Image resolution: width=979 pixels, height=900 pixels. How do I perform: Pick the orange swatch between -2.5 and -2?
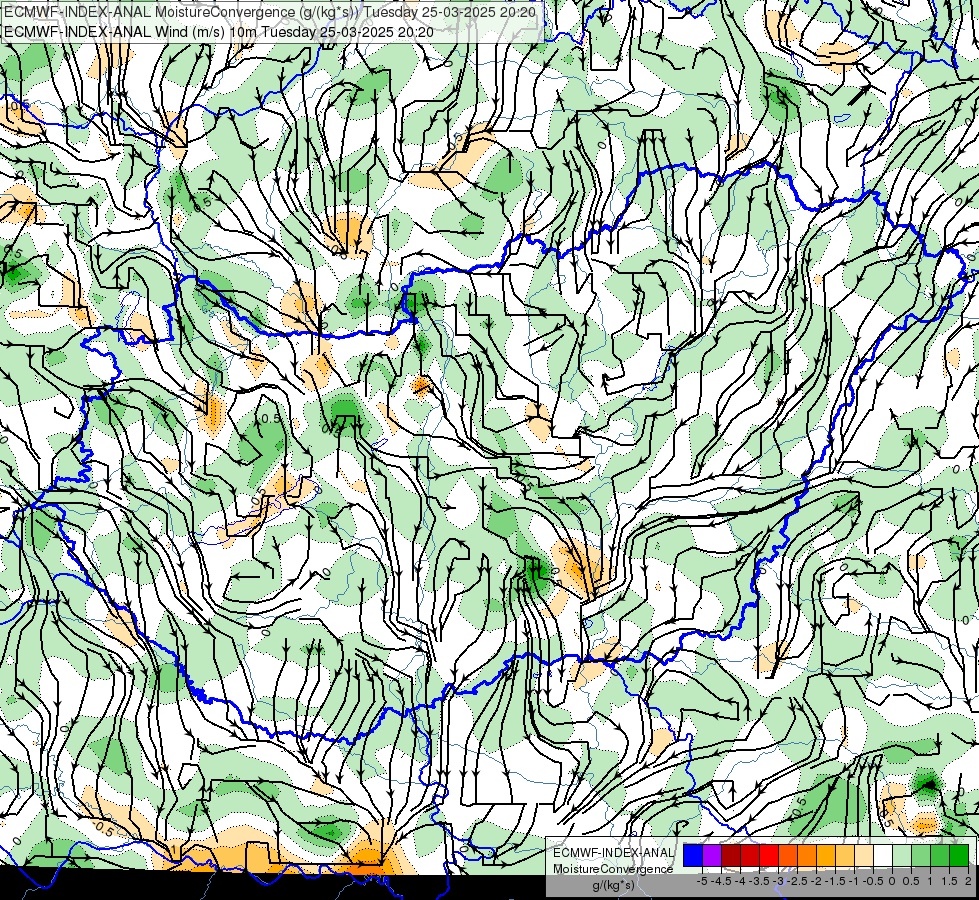[807, 855]
